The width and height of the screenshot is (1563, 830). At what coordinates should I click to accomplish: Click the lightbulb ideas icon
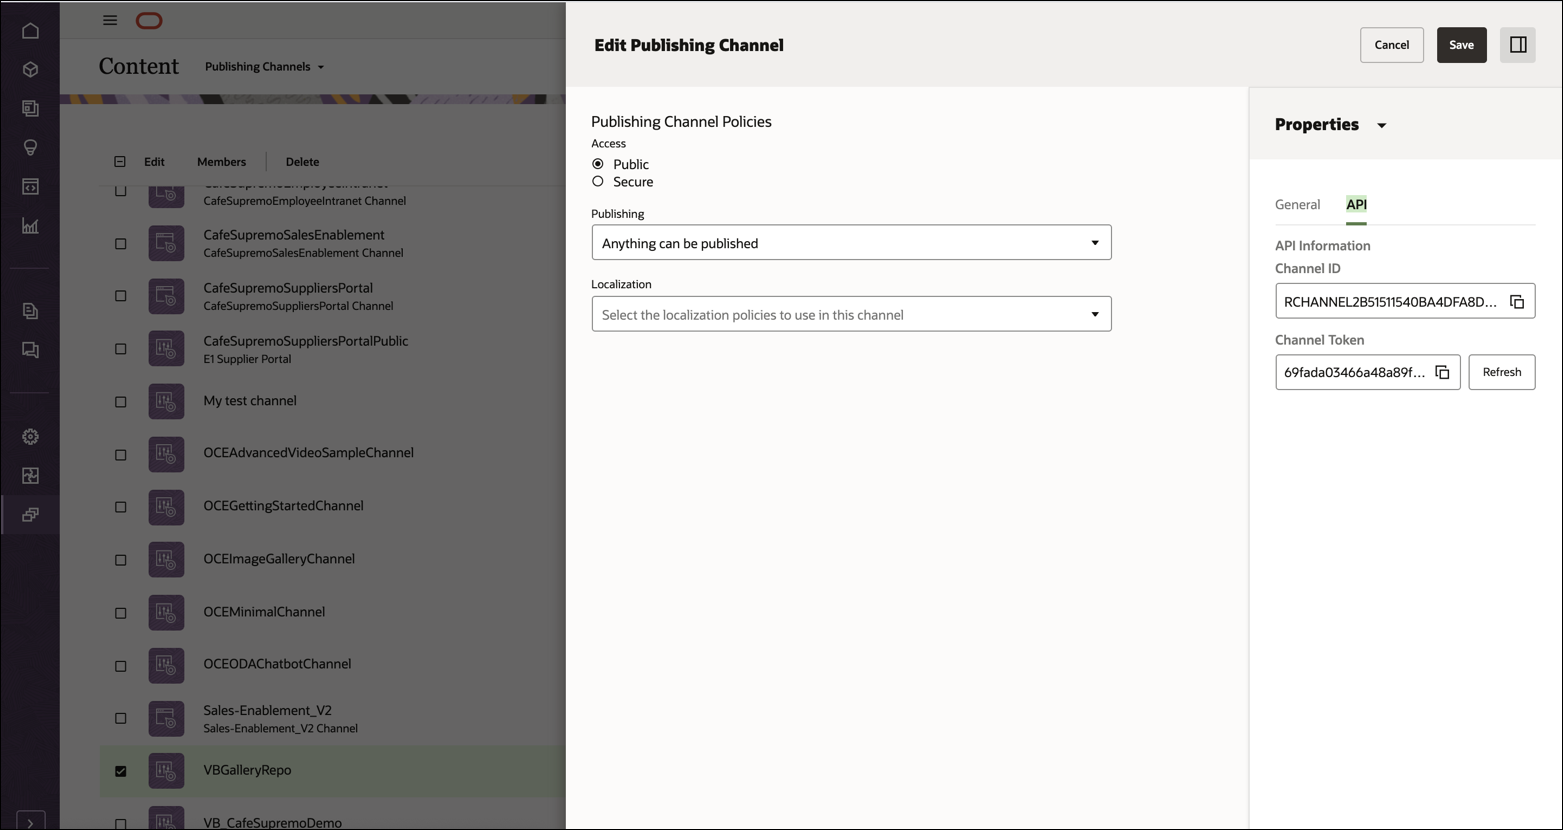pyautogui.click(x=30, y=147)
